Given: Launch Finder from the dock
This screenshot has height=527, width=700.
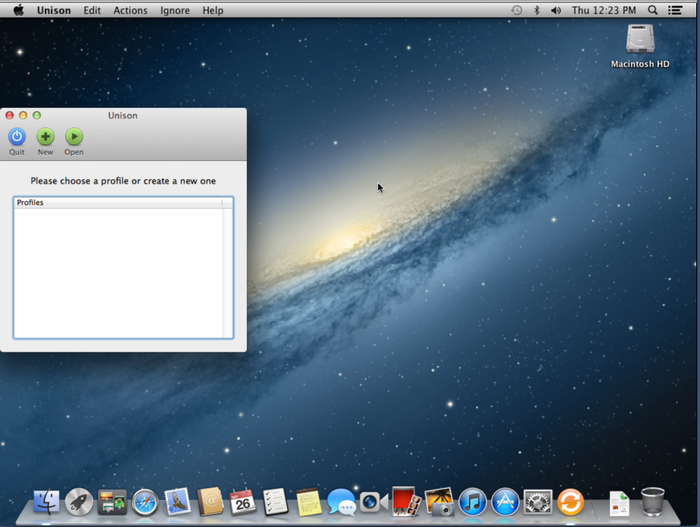Looking at the screenshot, I should pos(46,501).
